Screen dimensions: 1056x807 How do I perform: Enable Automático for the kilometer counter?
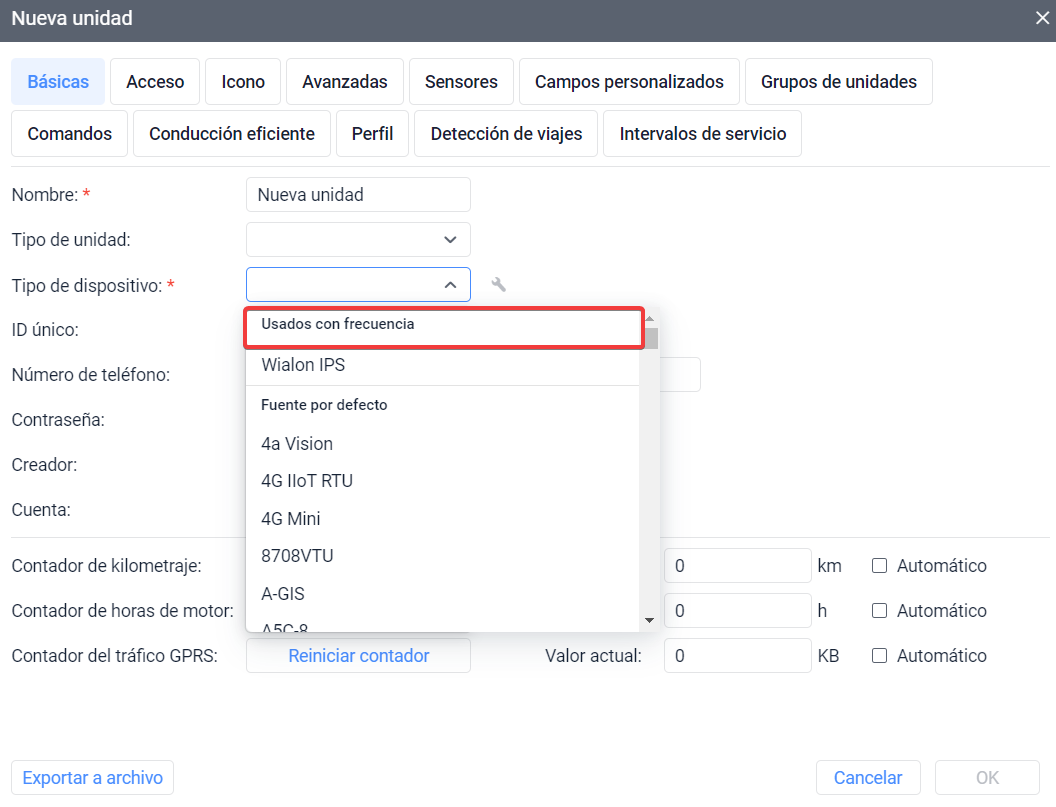879,566
